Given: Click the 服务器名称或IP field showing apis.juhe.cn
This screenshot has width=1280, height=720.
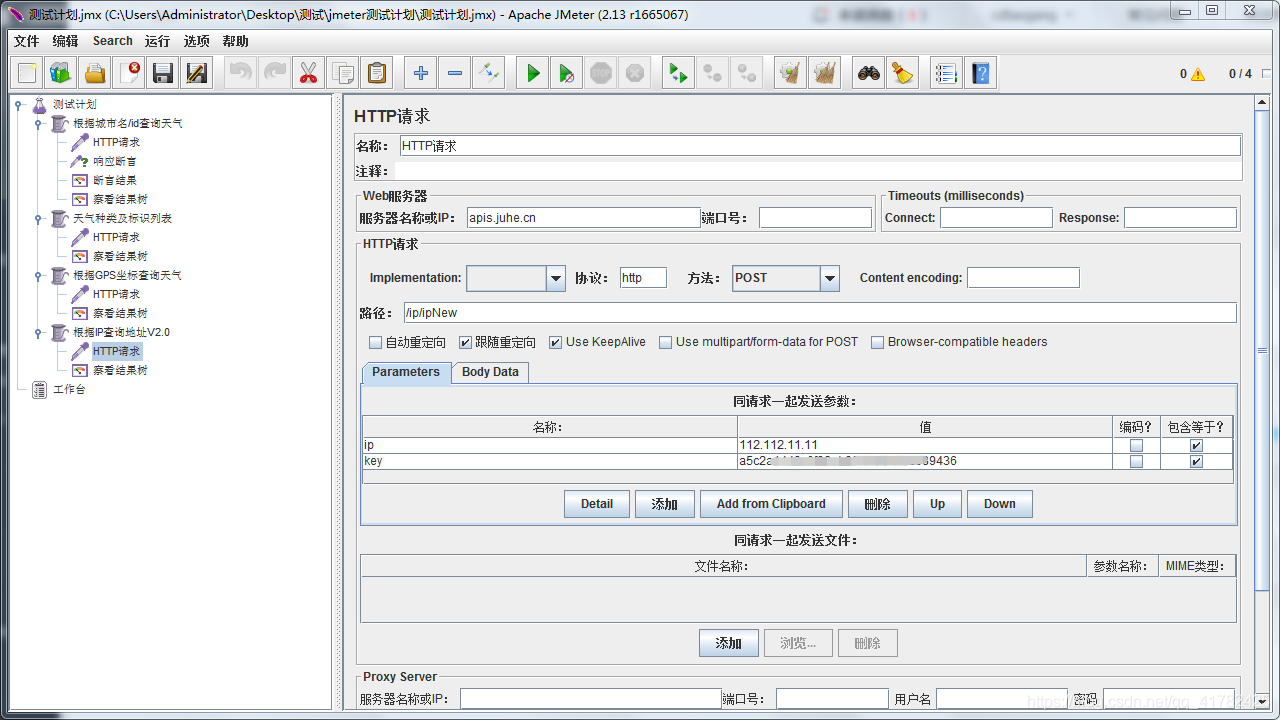Looking at the screenshot, I should point(583,217).
